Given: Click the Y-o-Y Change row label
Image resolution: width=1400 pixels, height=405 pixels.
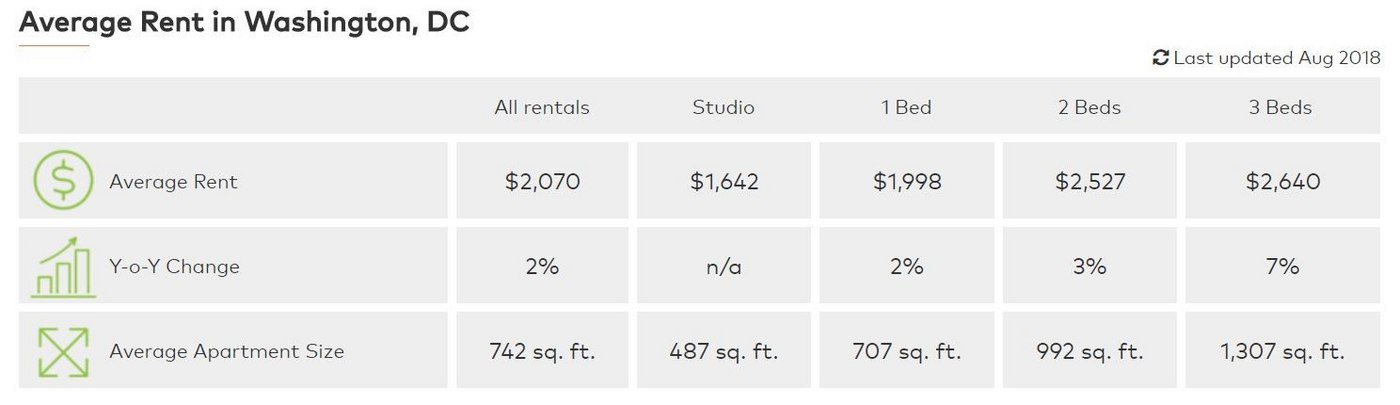Looking at the screenshot, I should click(x=174, y=267).
